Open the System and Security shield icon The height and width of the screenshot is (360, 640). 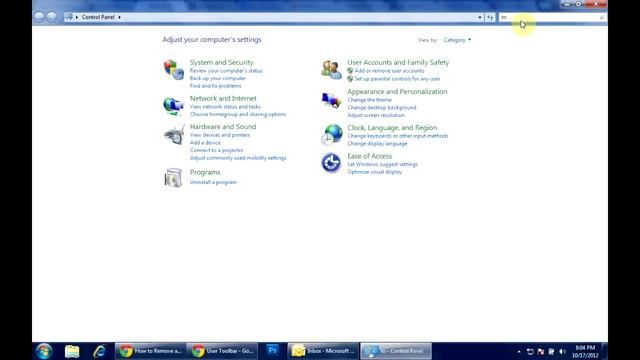(173, 70)
